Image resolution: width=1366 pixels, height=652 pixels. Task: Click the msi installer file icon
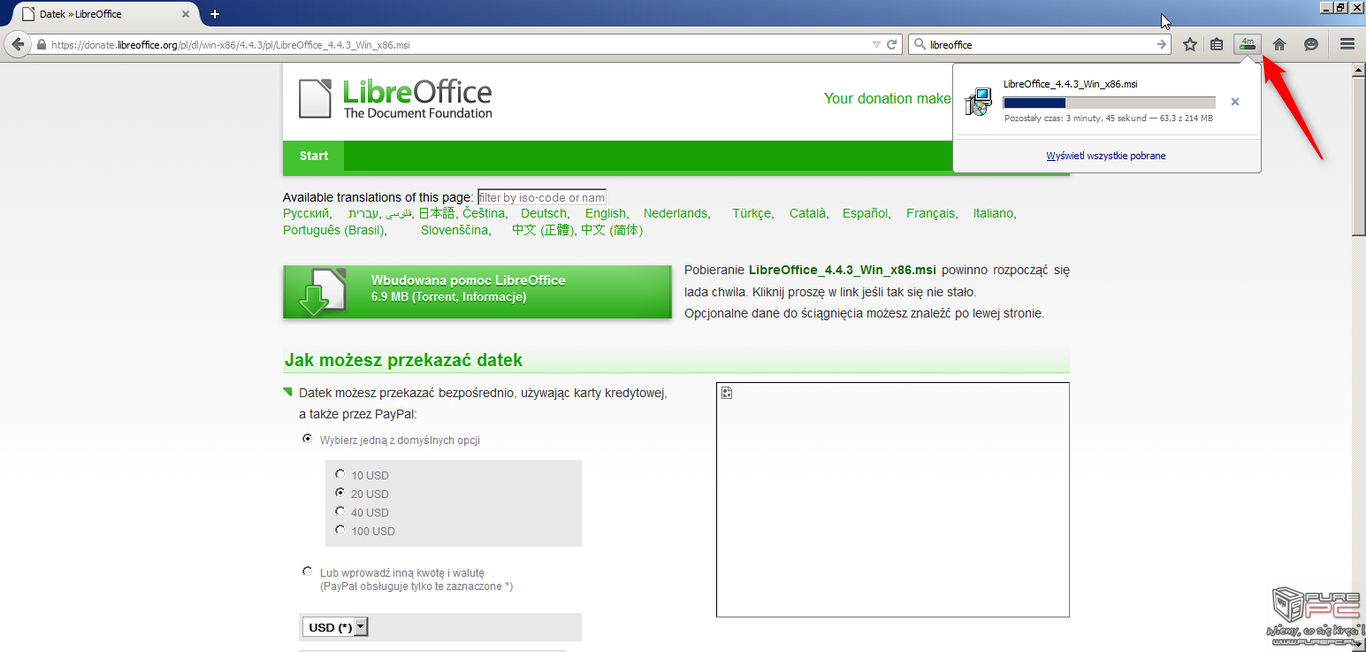[978, 102]
